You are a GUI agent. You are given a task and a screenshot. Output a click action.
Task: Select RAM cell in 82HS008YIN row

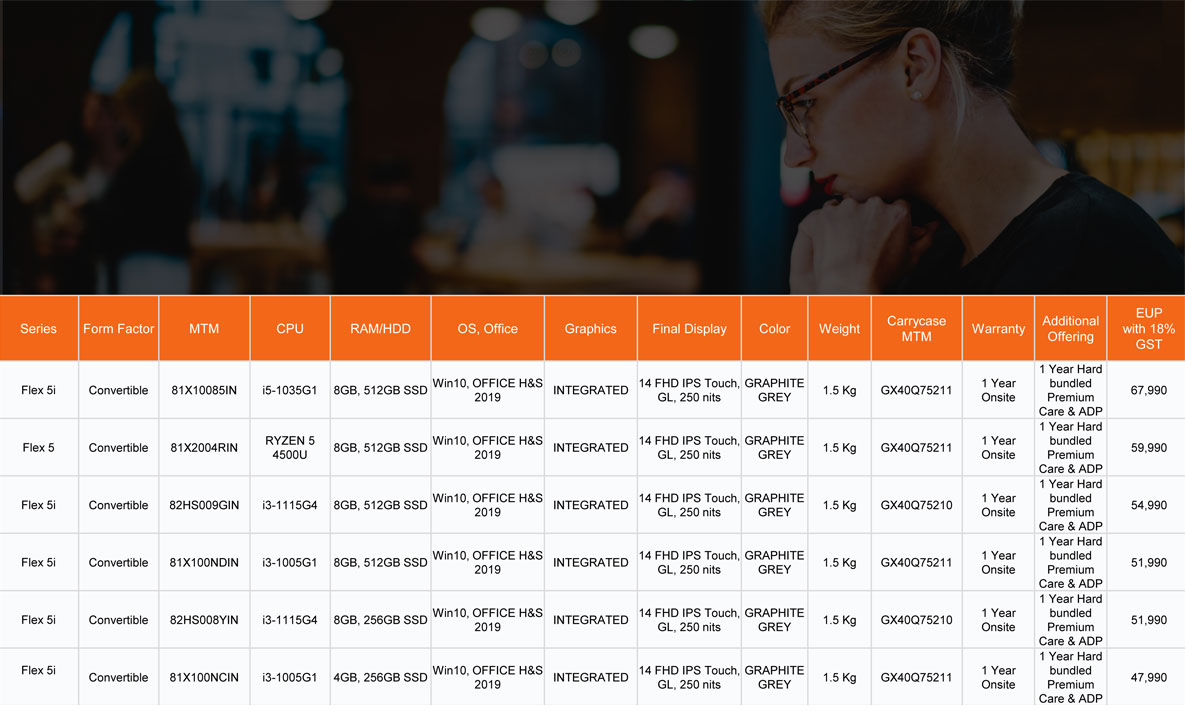click(x=380, y=620)
